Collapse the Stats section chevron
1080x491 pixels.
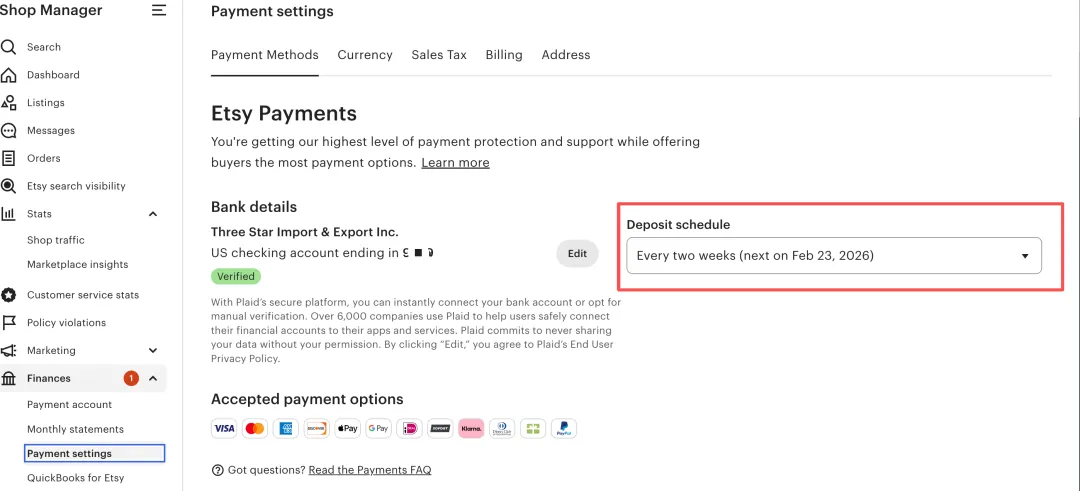[153, 214]
